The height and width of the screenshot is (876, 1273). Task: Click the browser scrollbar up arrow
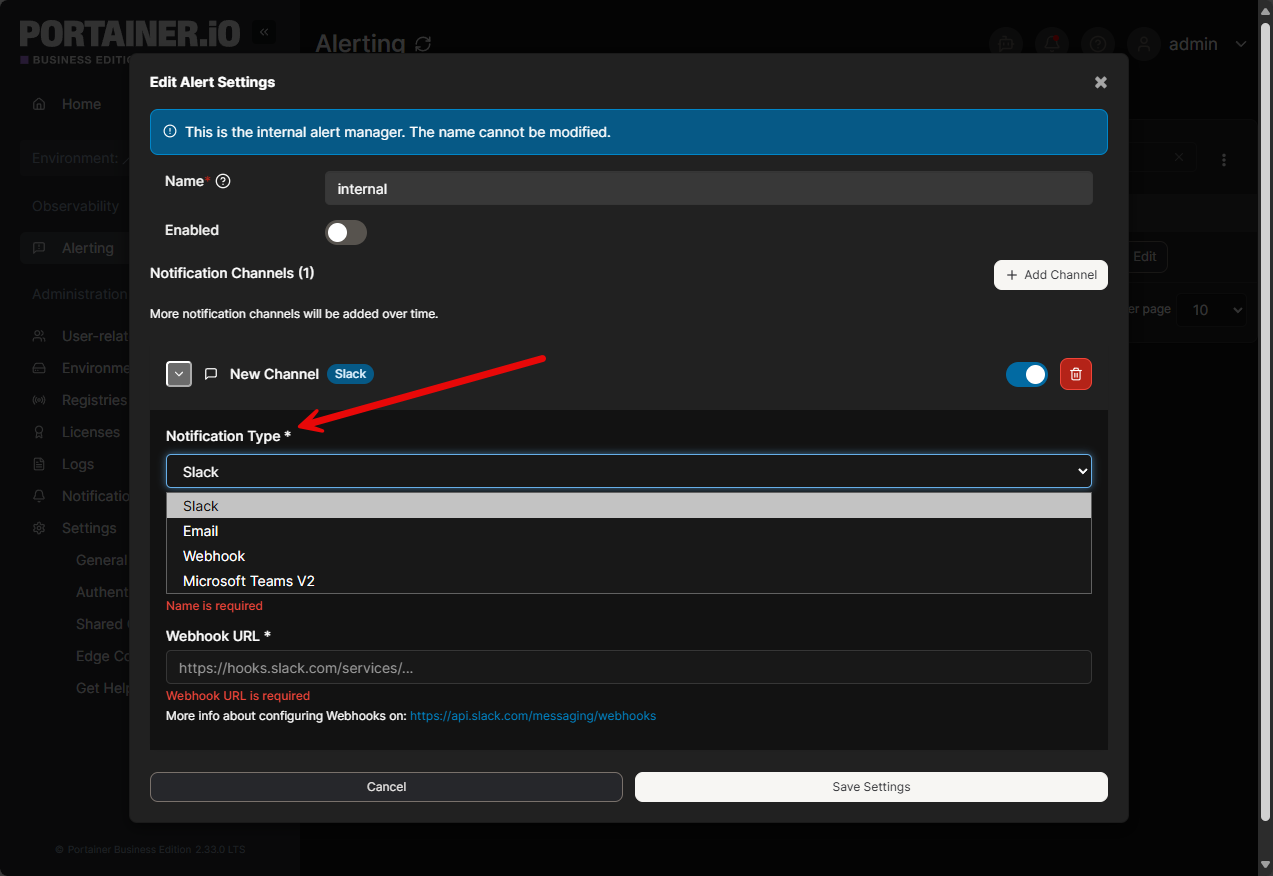pos(1264,9)
